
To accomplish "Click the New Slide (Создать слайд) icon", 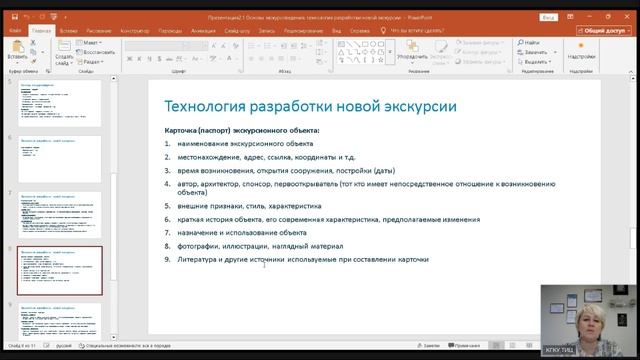I will tap(64, 46).
